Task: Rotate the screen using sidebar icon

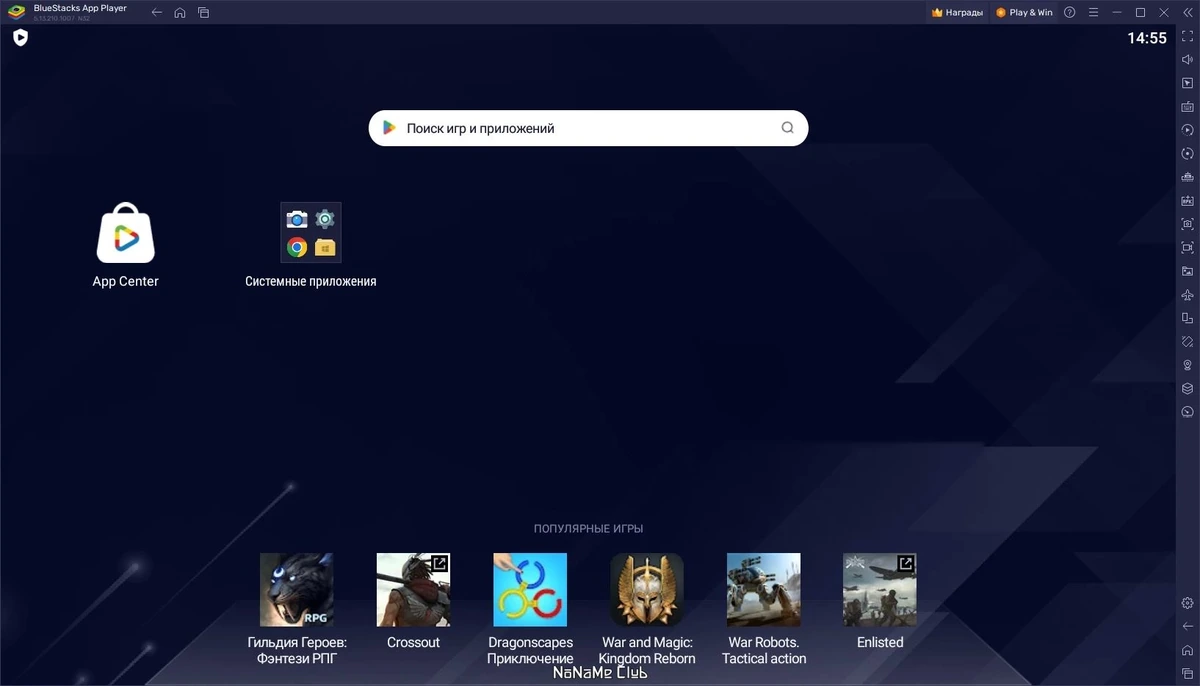Action: tap(1188, 318)
